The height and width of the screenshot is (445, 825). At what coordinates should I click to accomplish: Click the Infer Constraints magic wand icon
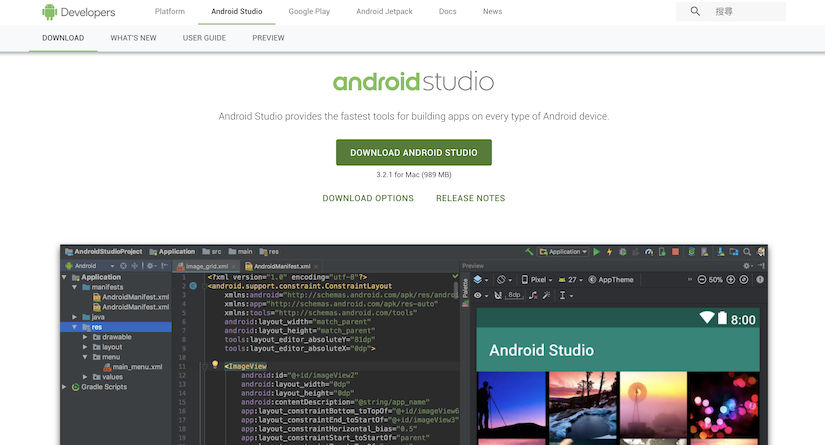(x=546, y=296)
